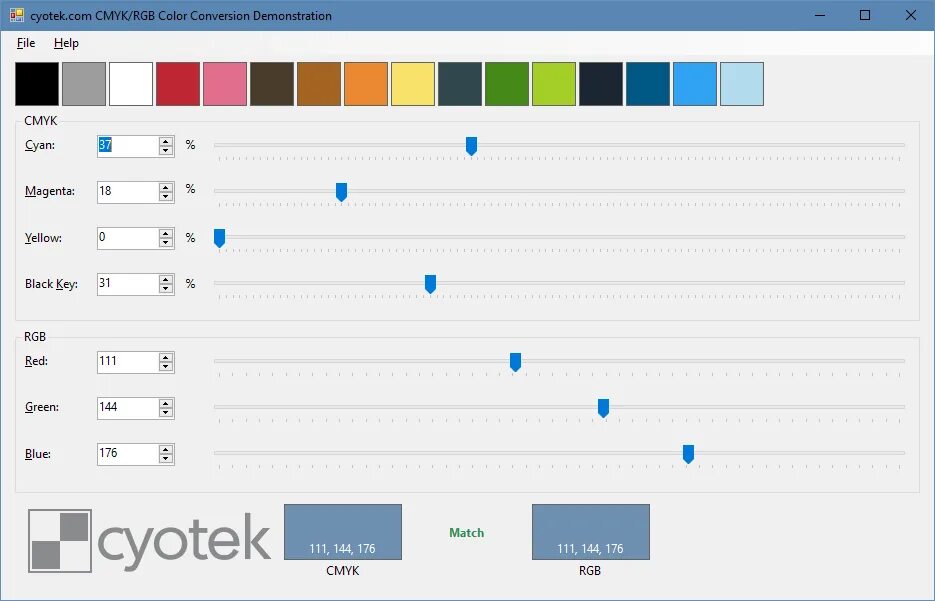Click the green Match status text

pos(466,532)
